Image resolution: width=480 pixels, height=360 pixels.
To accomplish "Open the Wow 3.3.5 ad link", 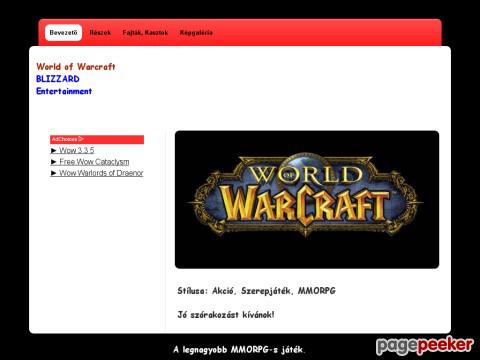I will [x=77, y=150].
